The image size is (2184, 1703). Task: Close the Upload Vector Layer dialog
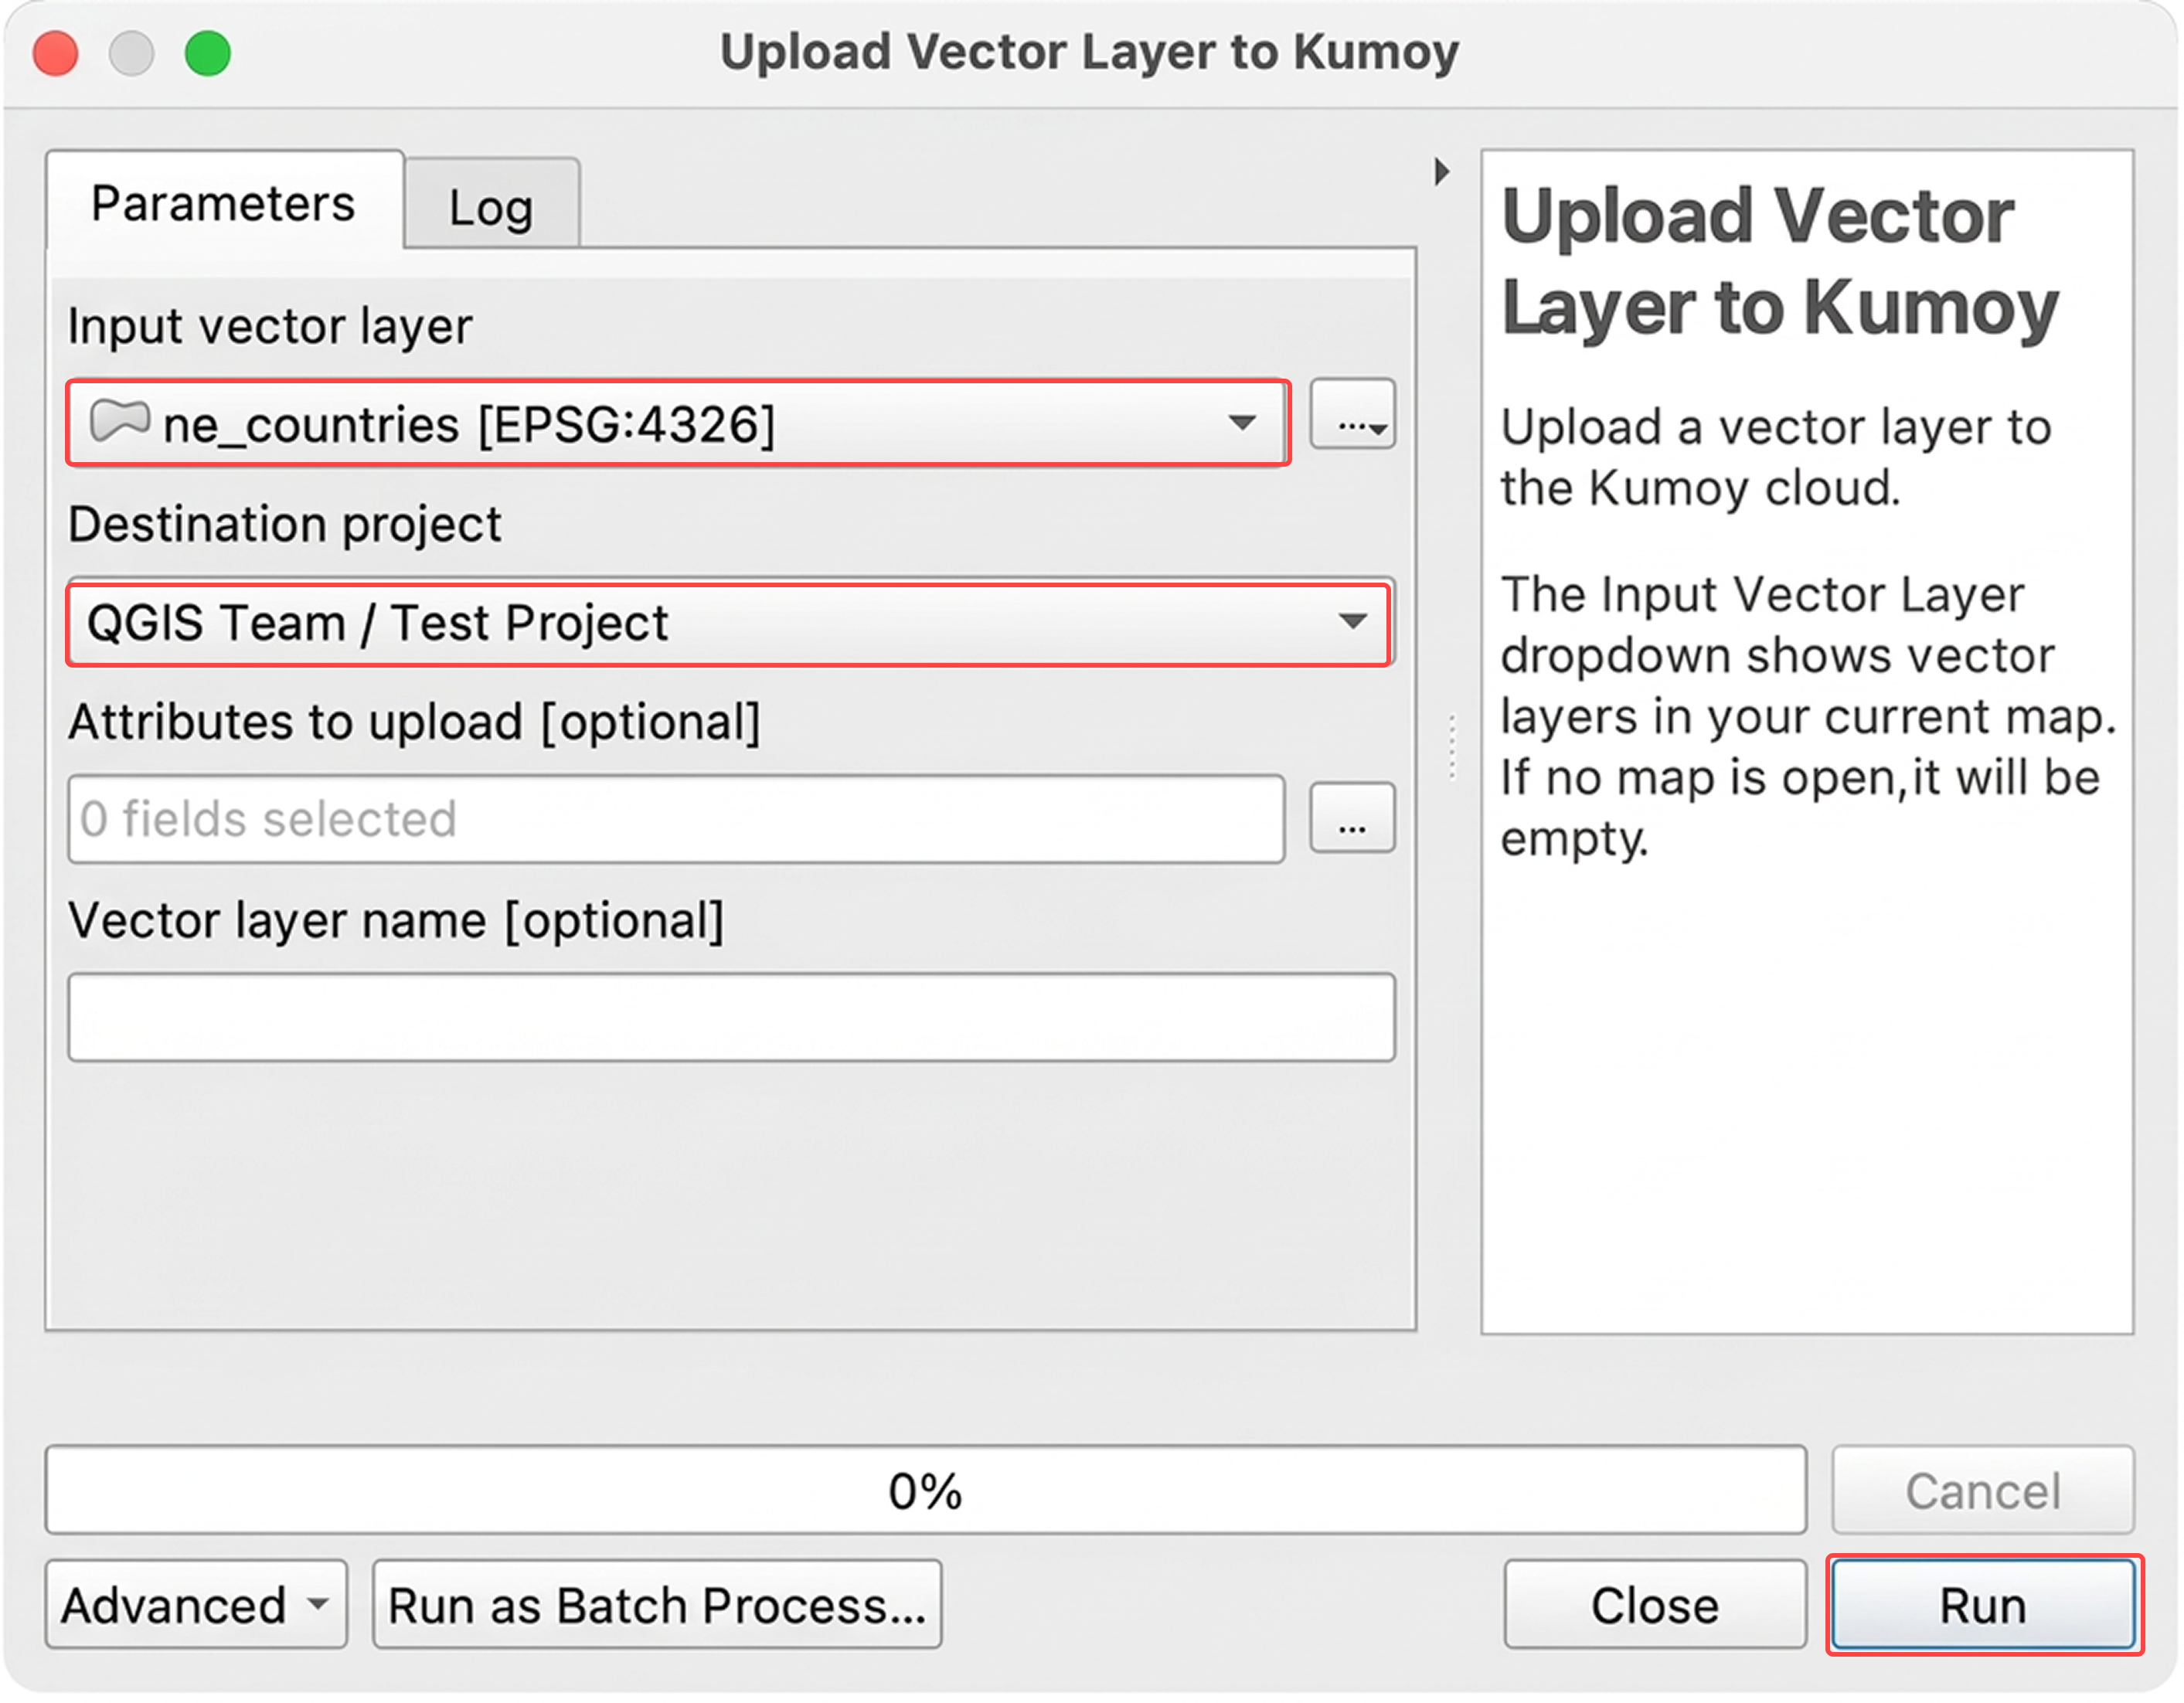1653,1604
